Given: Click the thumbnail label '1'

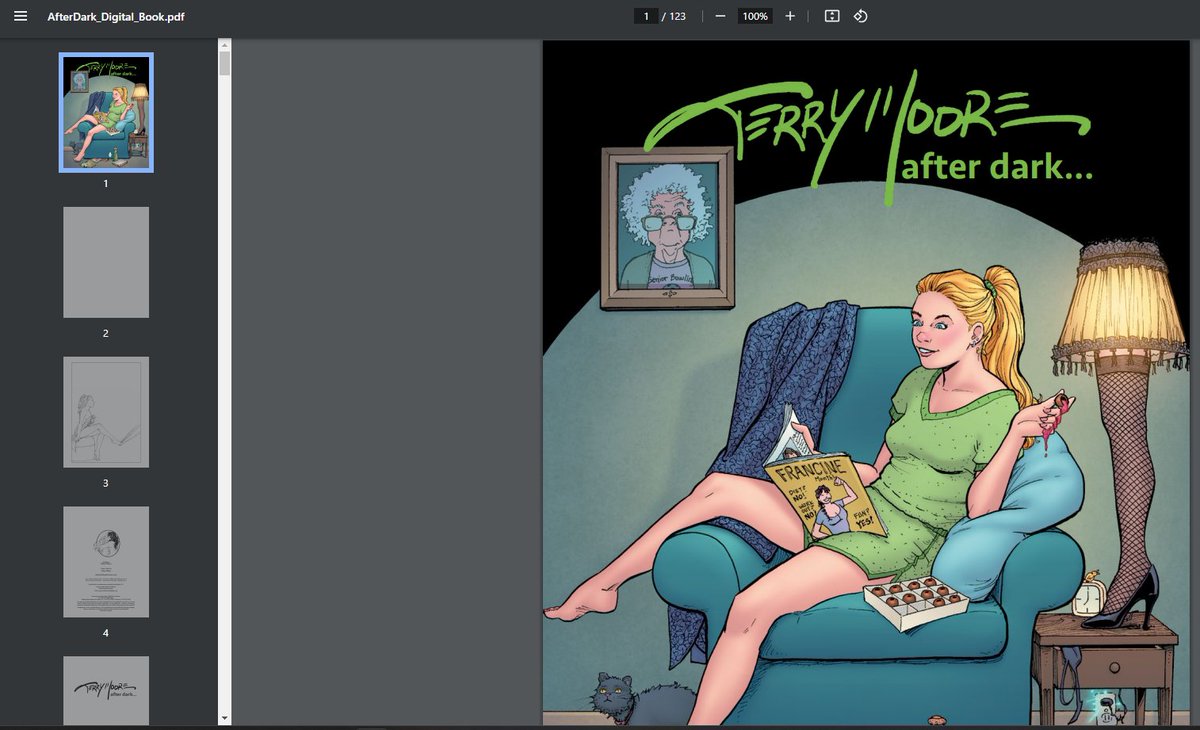Looking at the screenshot, I should [106, 184].
